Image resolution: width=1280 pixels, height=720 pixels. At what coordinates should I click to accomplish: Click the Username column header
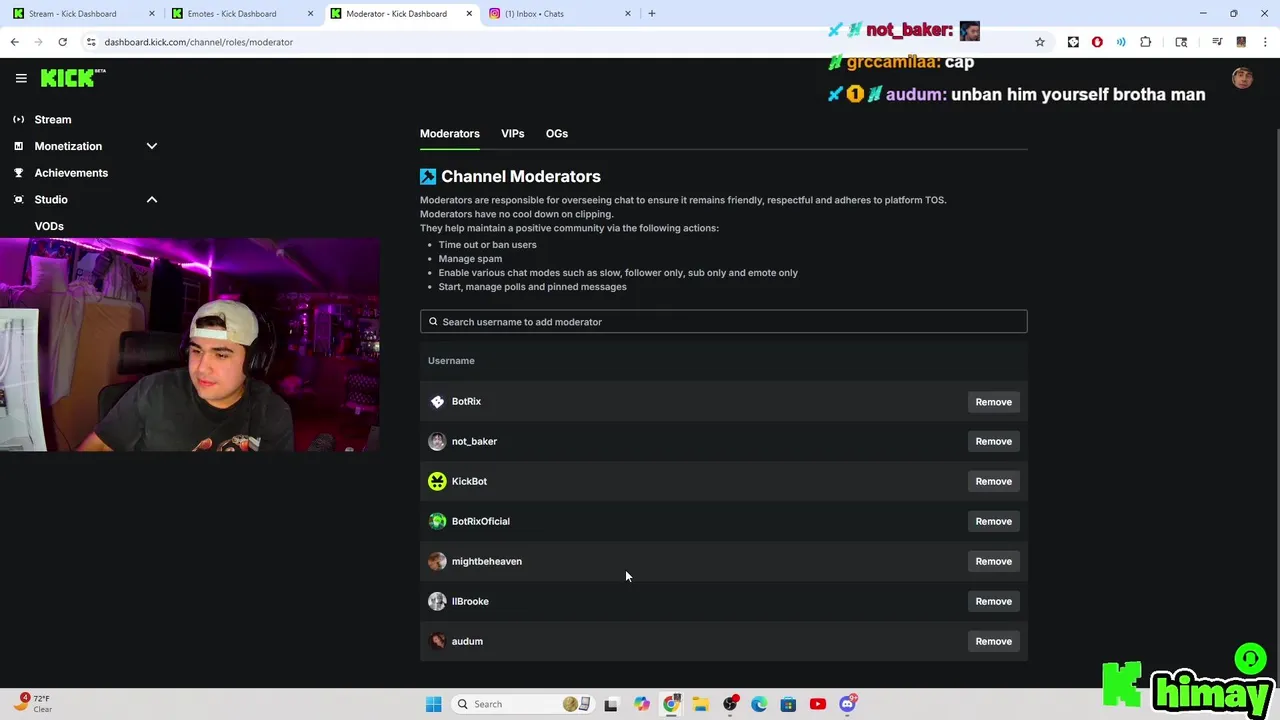pos(451,360)
